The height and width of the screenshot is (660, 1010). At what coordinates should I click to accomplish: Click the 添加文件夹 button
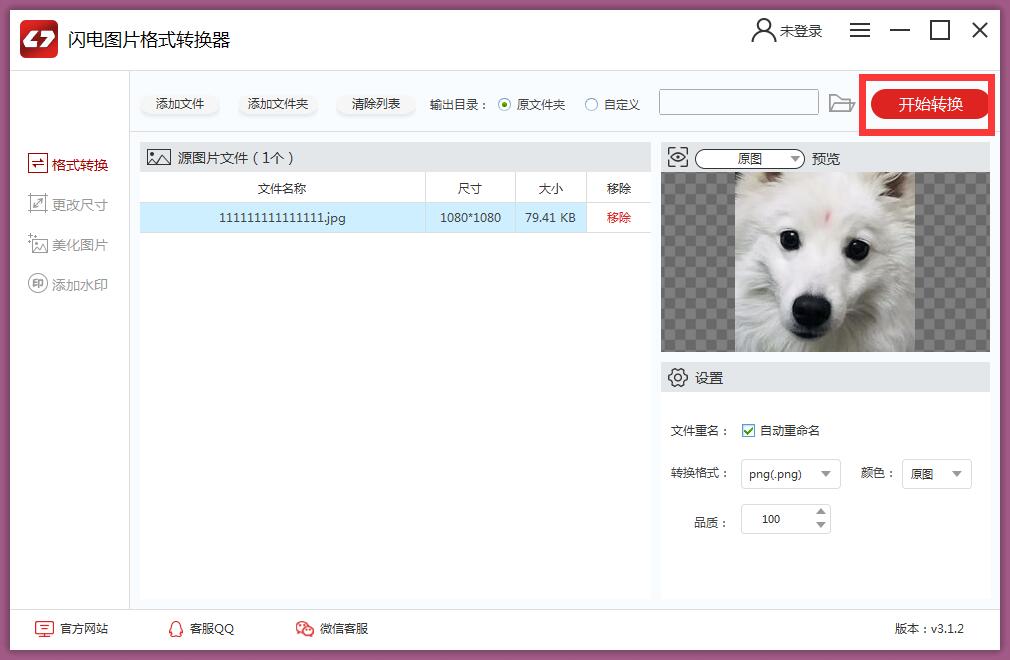click(278, 104)
